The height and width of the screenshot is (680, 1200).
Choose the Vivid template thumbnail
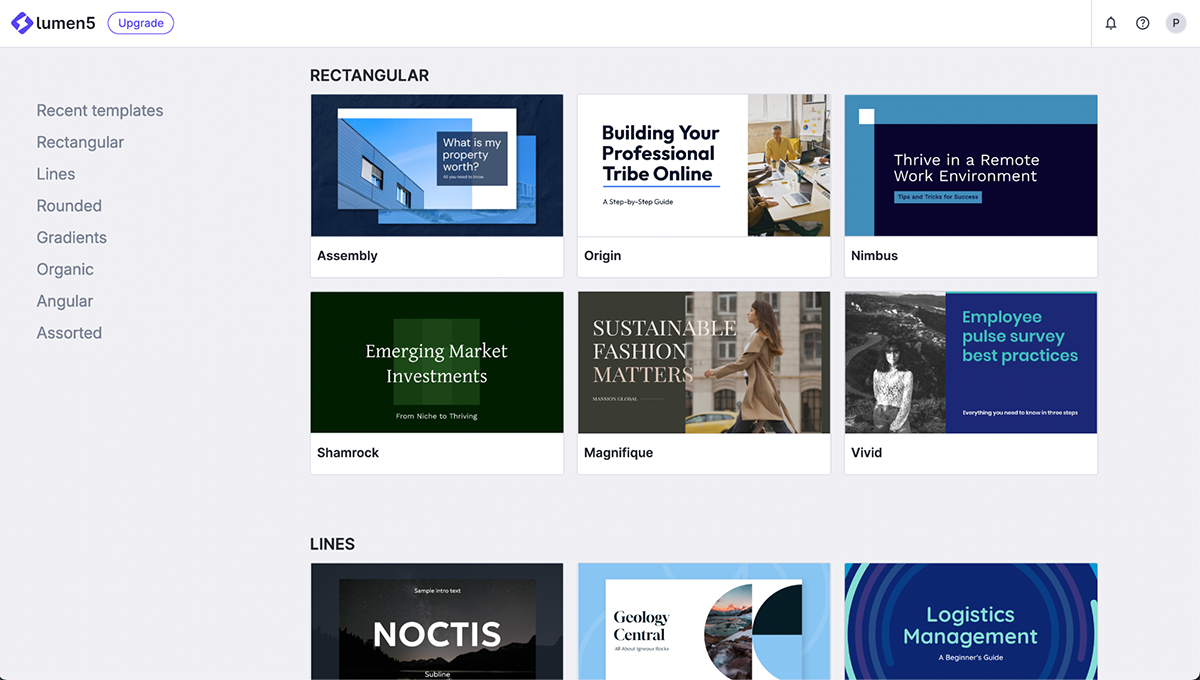pos(971,363)
